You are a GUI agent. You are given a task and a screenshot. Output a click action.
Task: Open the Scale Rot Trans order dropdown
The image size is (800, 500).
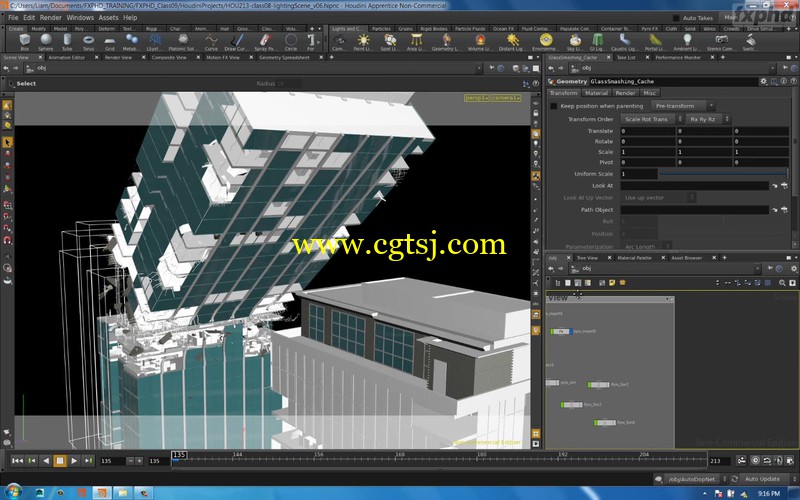coord(651,119)
